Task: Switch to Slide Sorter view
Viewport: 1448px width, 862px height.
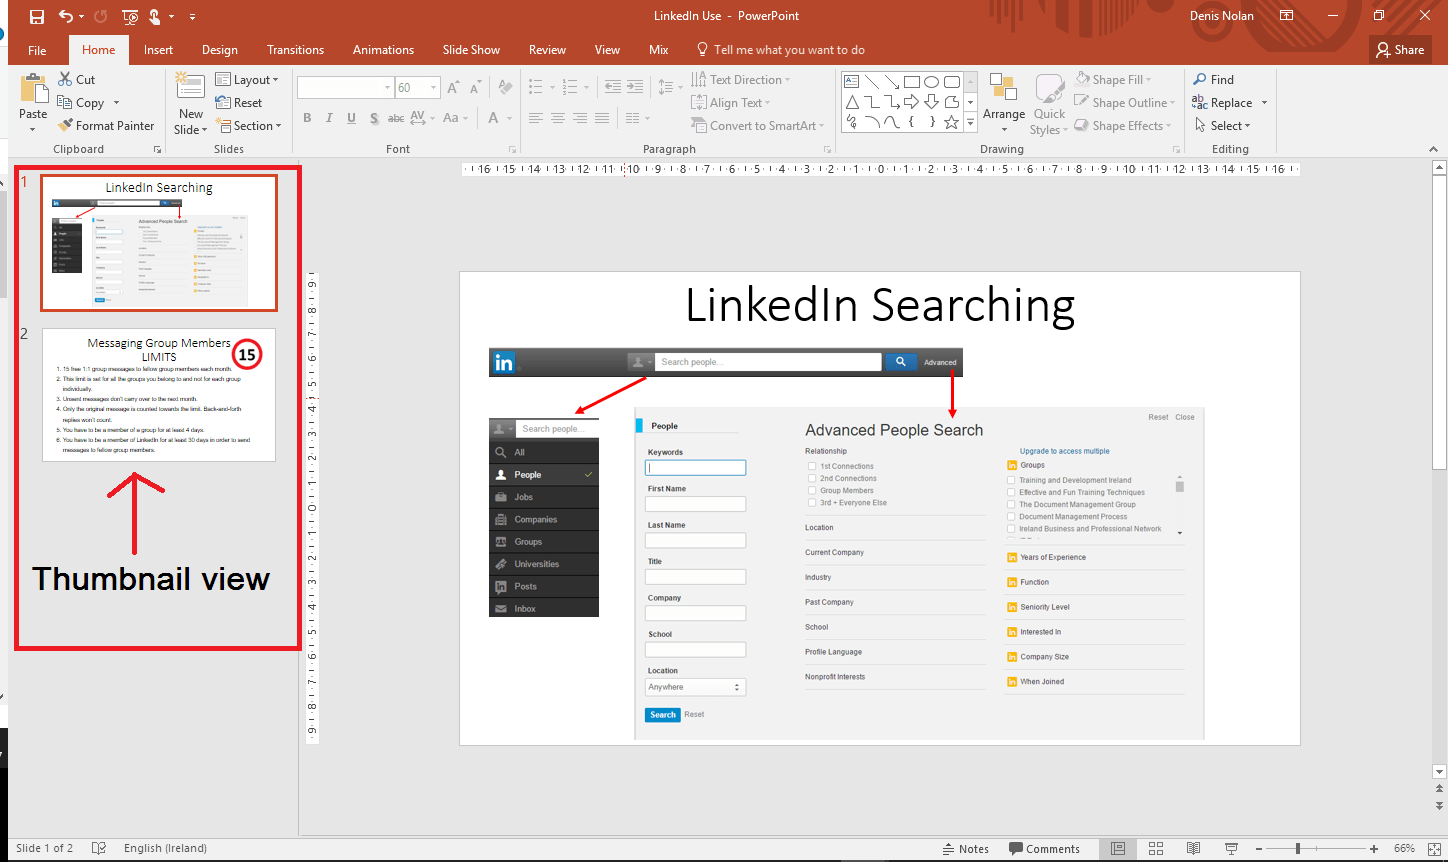Action: coord(1155,848)
